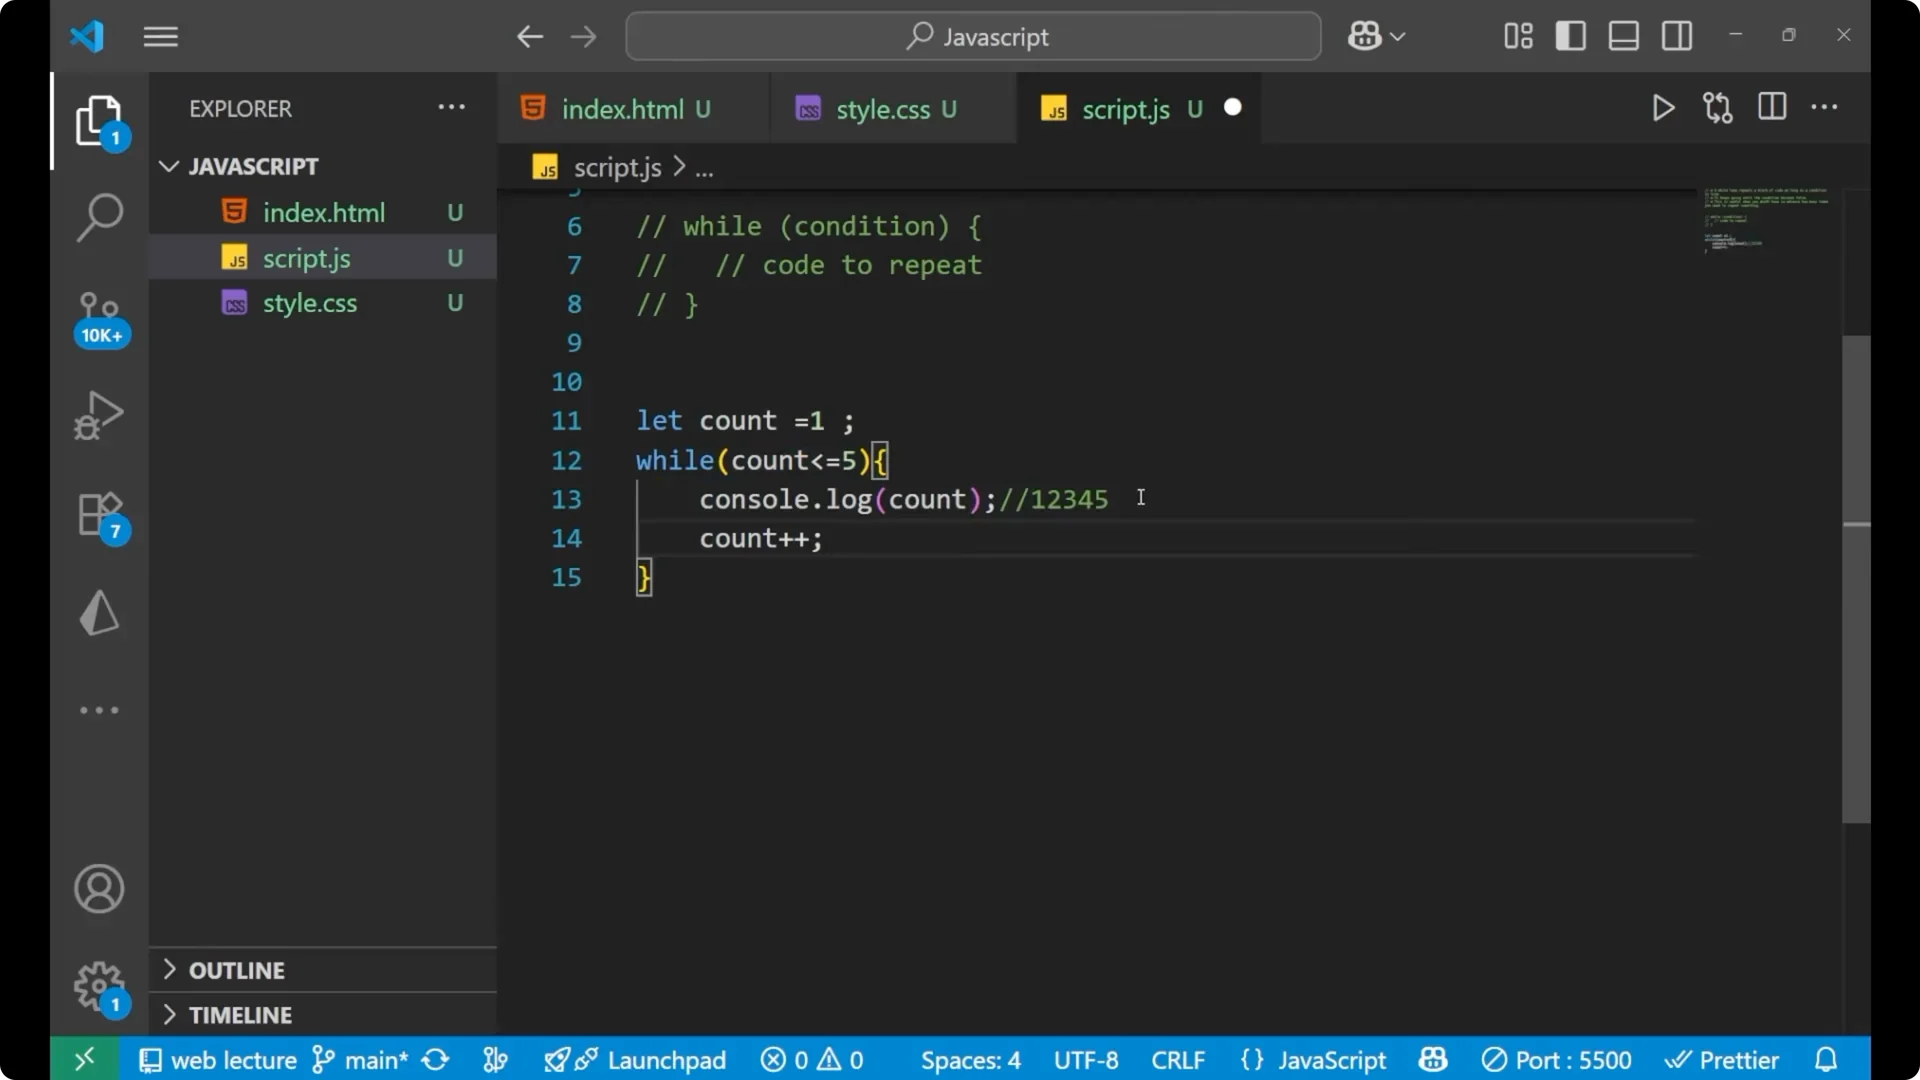The image size is (1920, 1080).
Task: Select the Run and Debug icon
Action: (98, 414)
